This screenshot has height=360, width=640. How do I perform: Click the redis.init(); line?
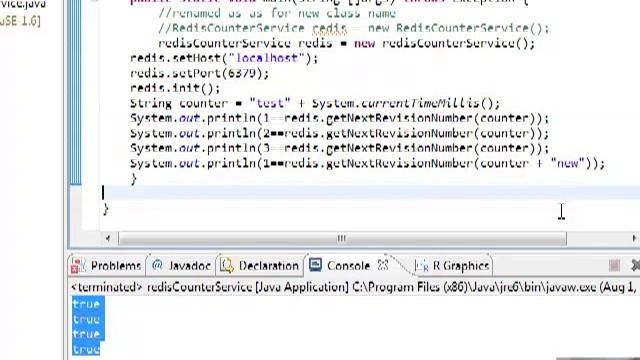pyautogui.click(x=175, y=88)
